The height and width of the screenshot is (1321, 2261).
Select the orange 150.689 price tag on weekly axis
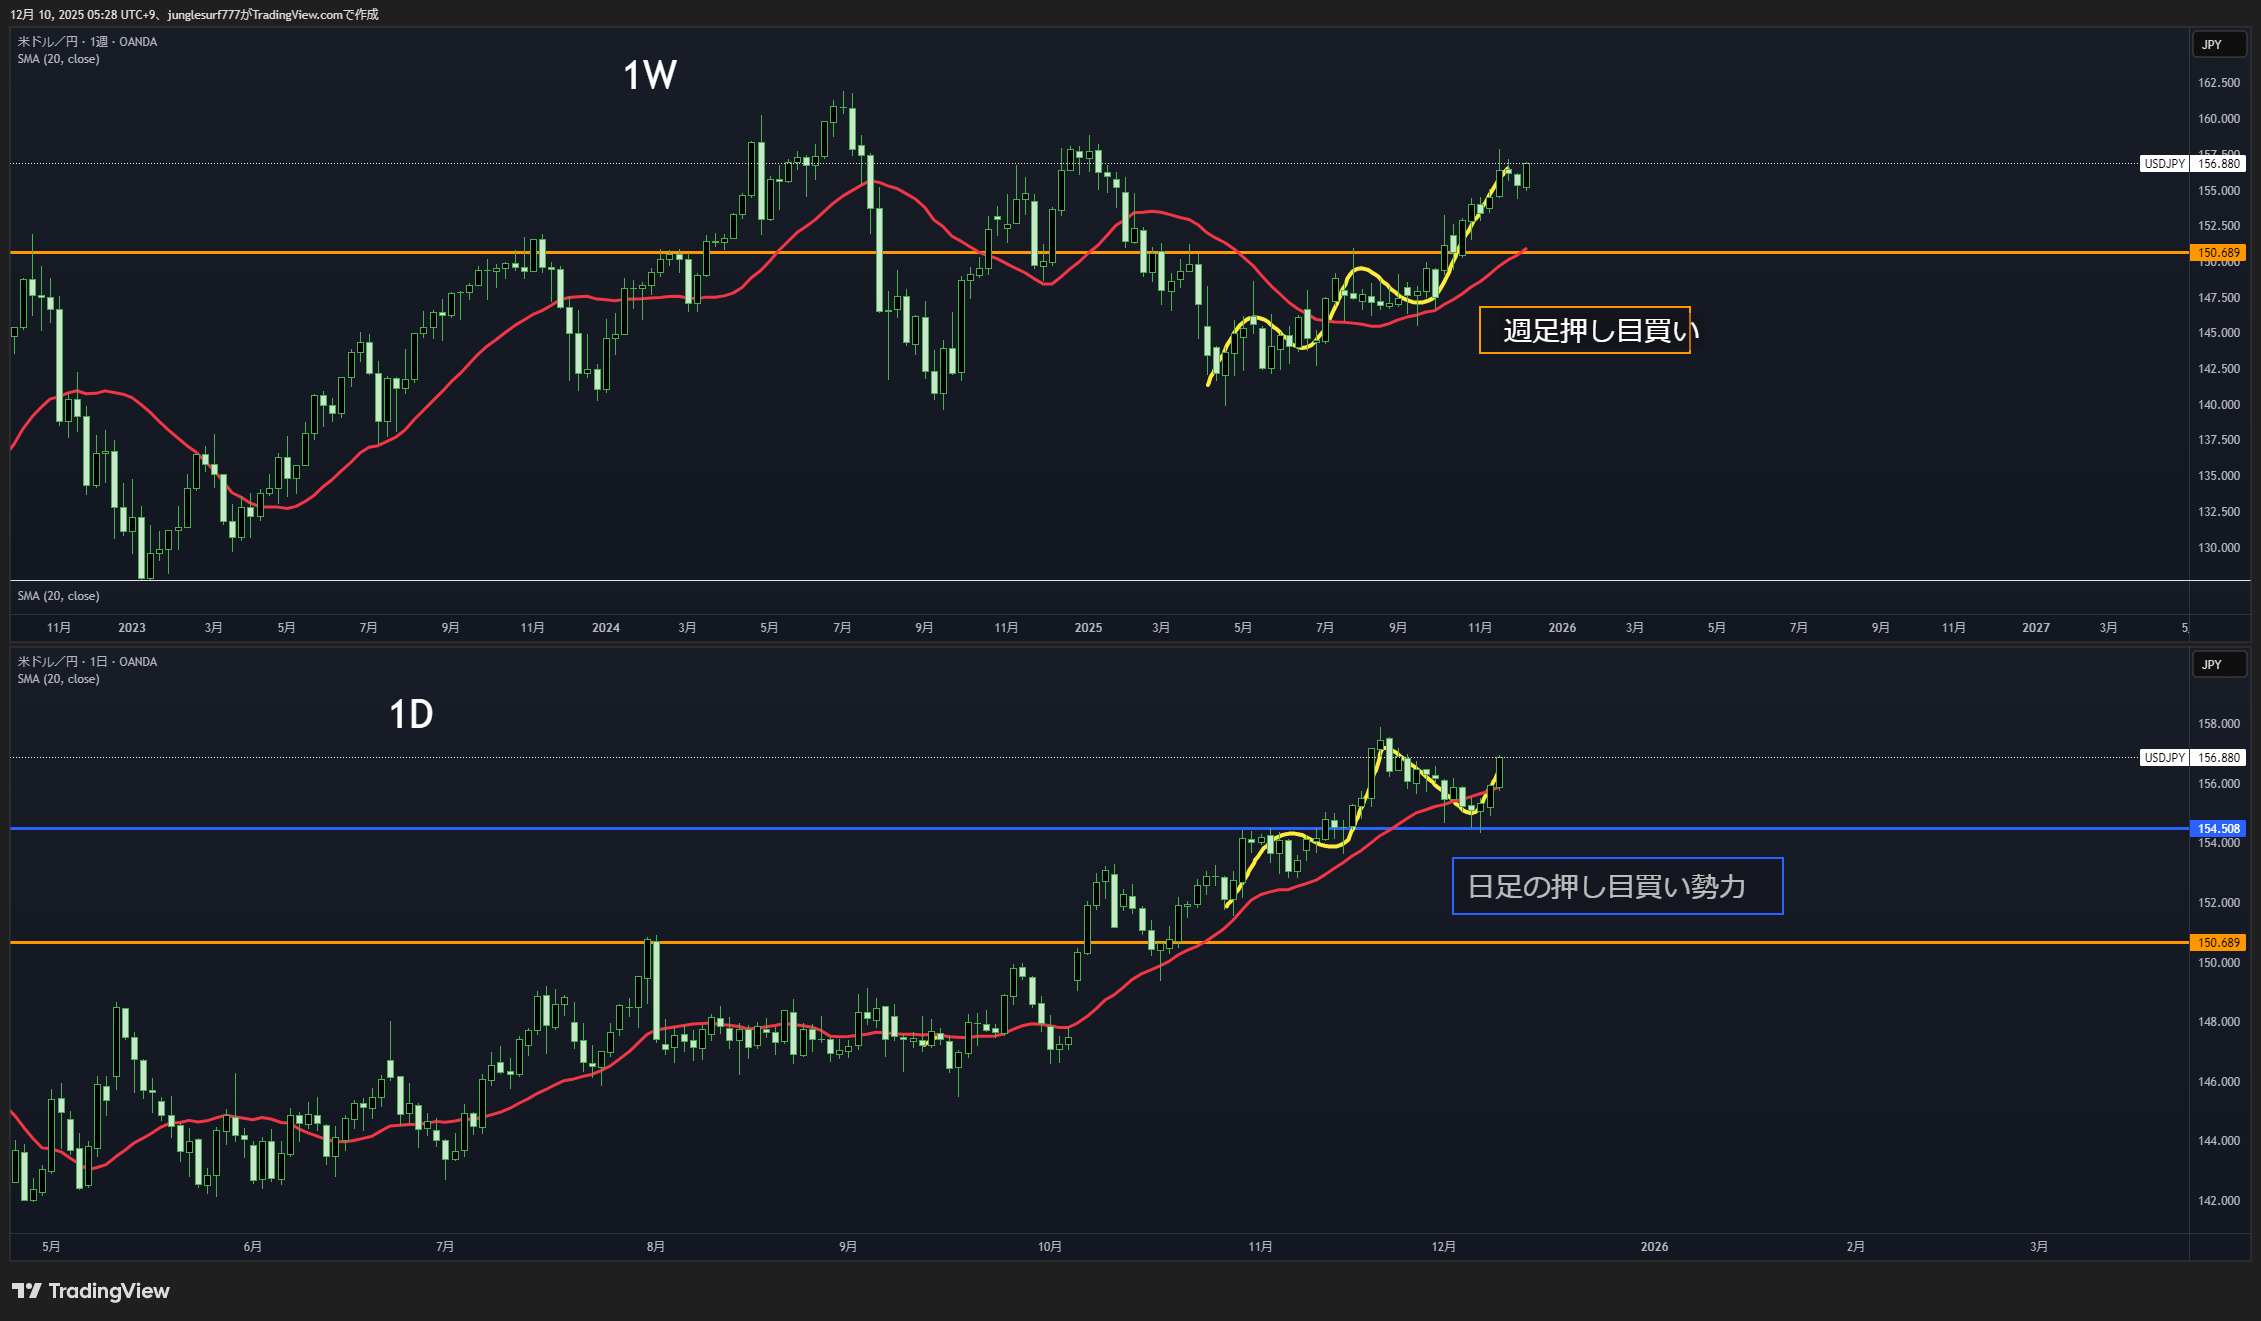[x=2217, y=253]
